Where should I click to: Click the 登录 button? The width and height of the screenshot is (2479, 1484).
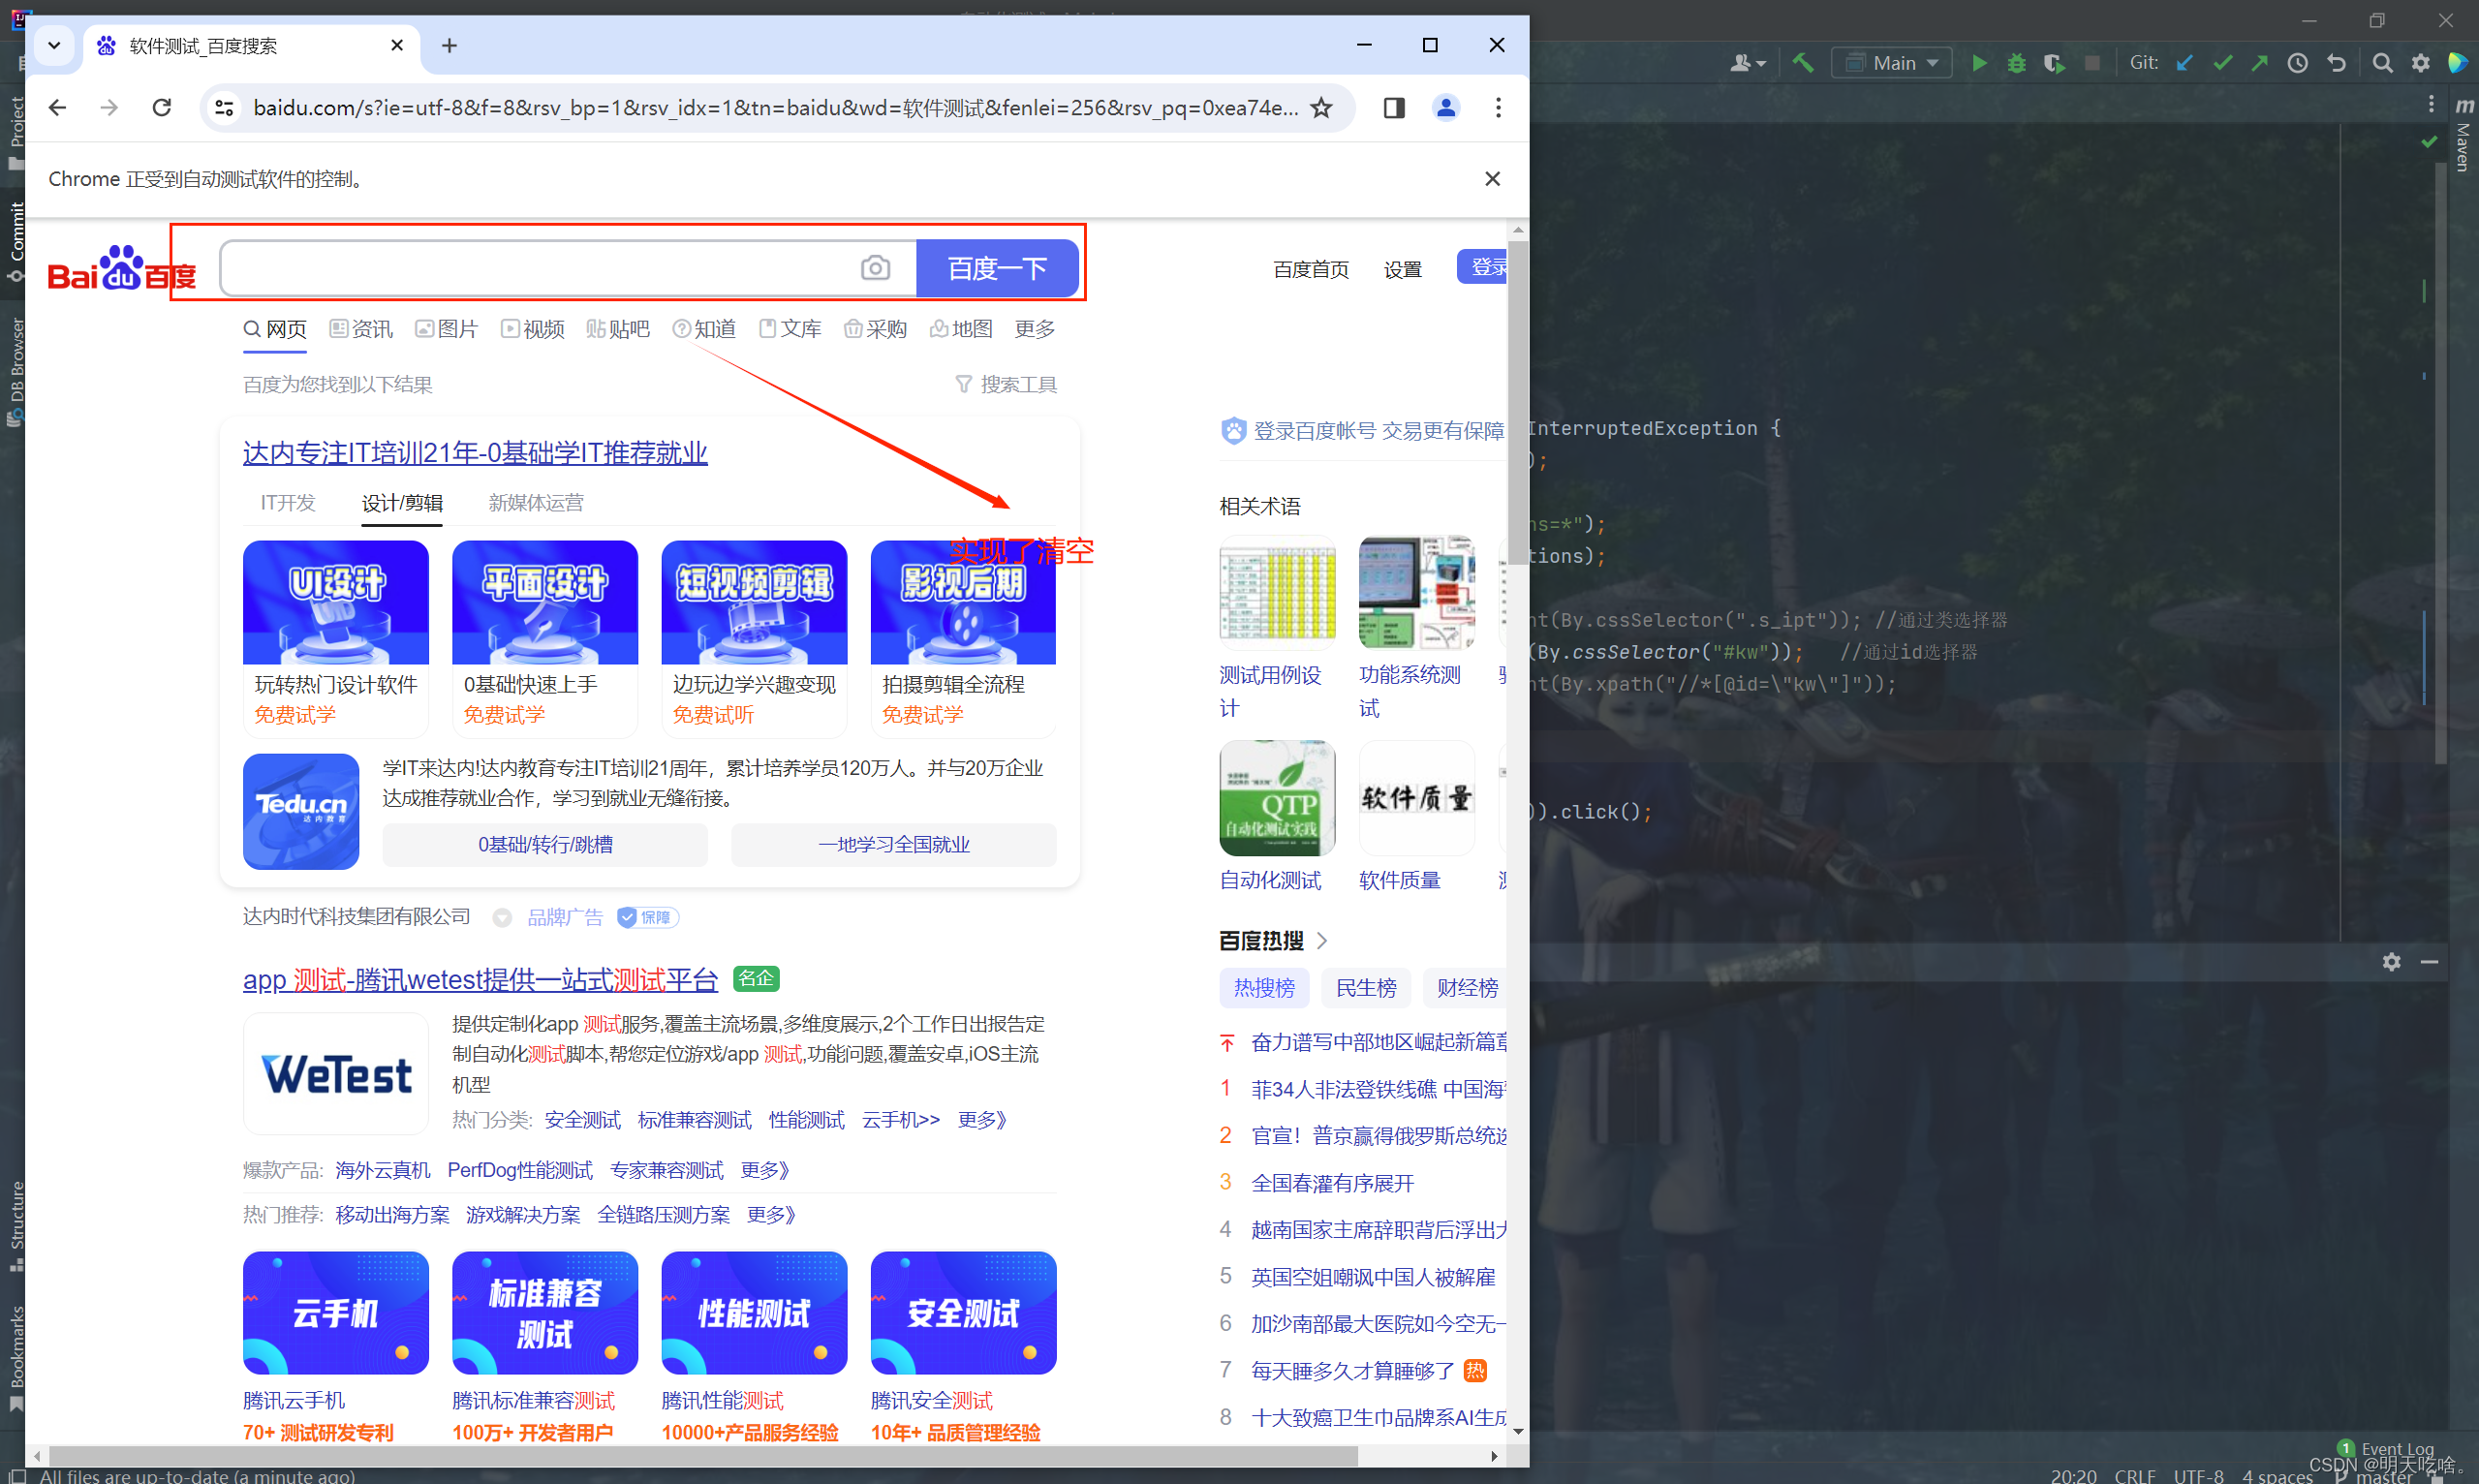tap(1482, 267)
